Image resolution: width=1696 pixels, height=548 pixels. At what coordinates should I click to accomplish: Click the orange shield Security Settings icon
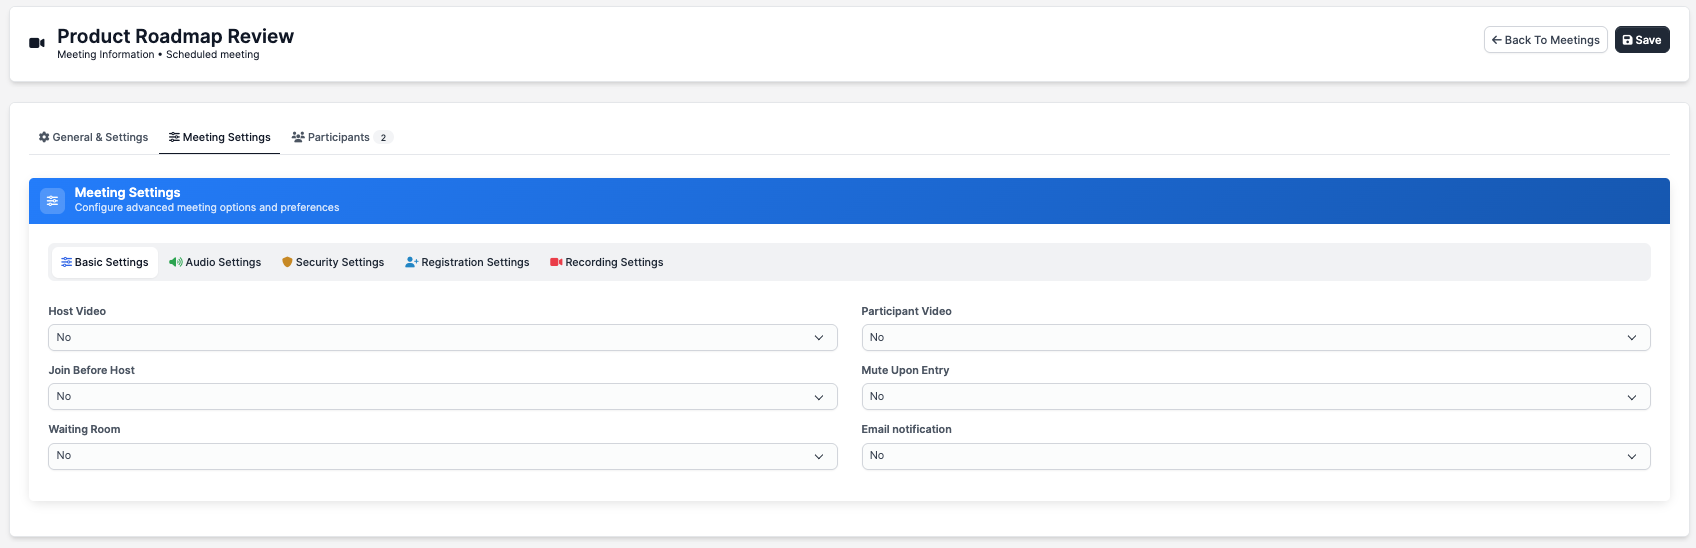pyautogui.click(x=287, y=262)
